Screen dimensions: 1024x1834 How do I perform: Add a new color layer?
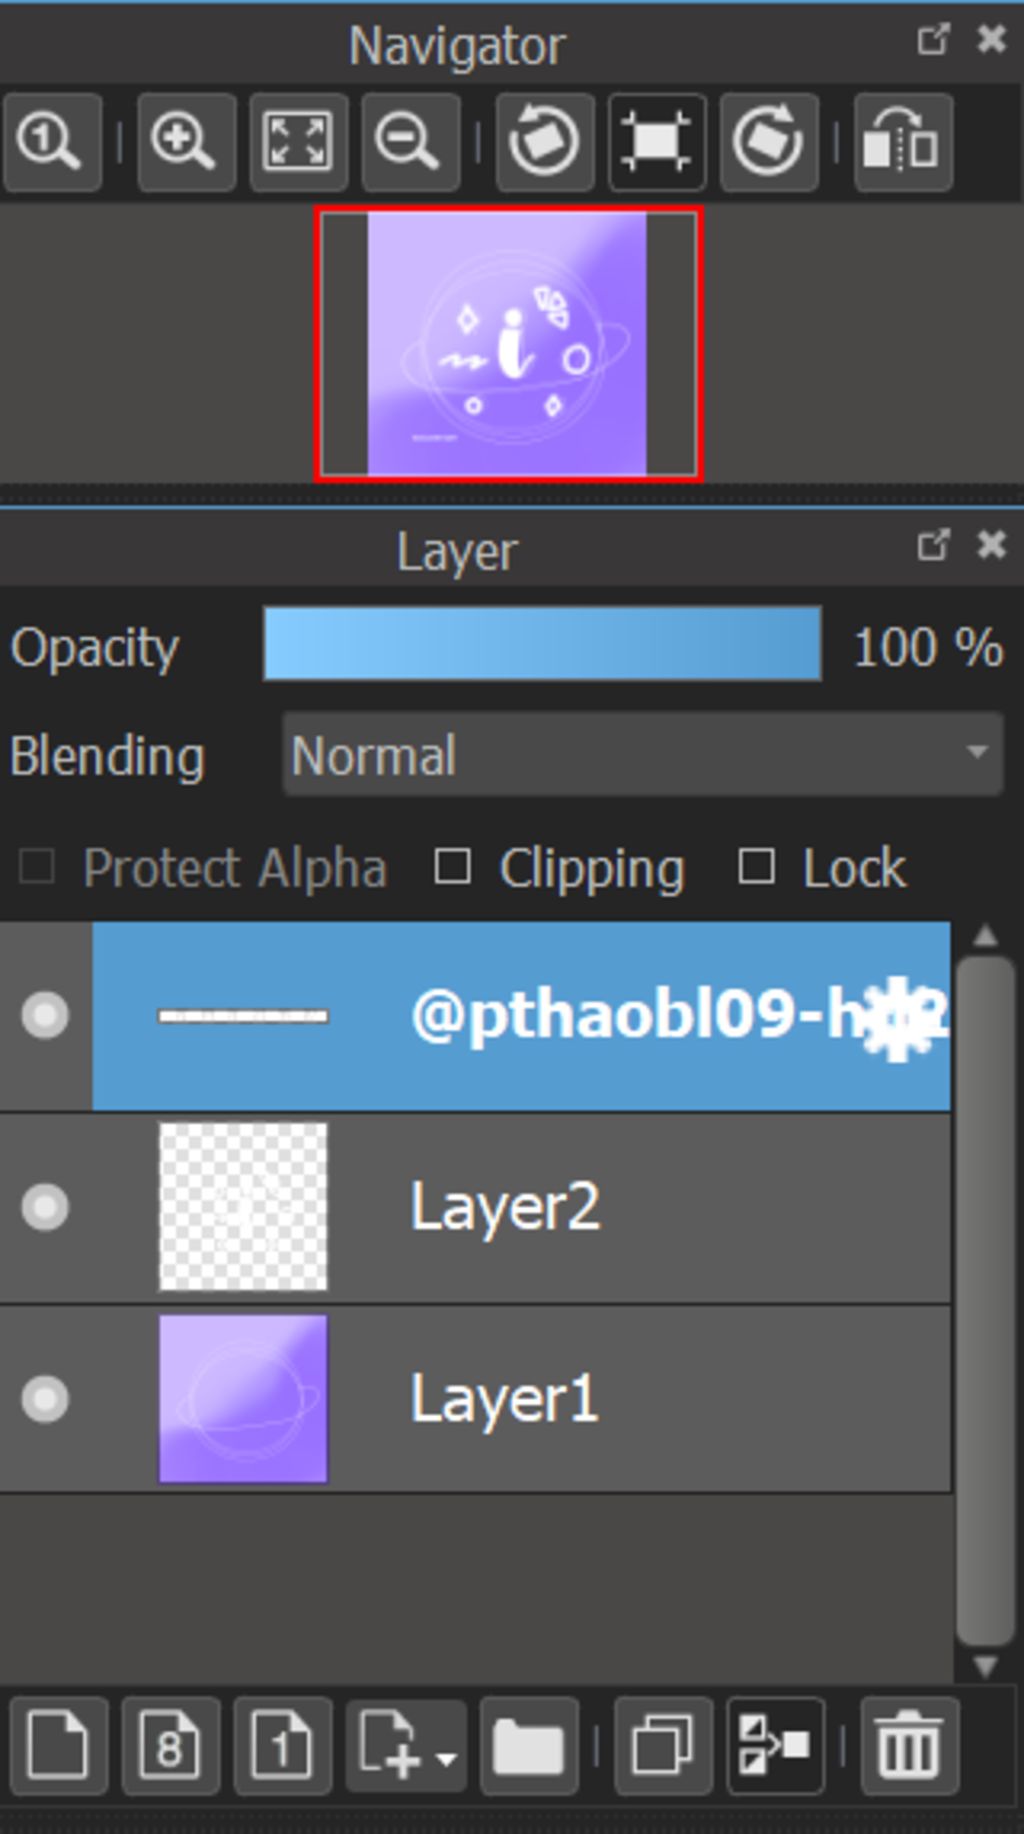pos(59,1745)
